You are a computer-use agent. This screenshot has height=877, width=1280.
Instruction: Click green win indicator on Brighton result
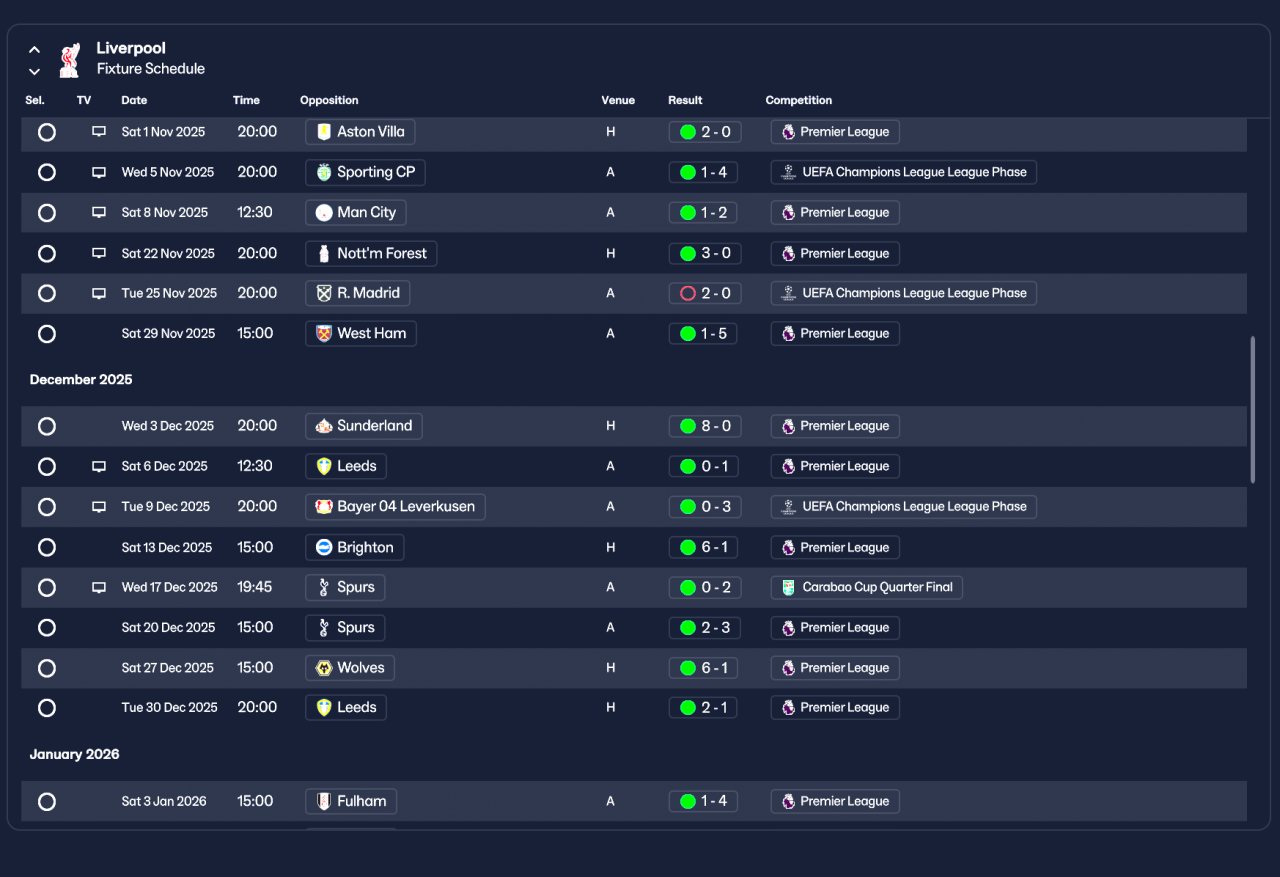pos(687,547)
